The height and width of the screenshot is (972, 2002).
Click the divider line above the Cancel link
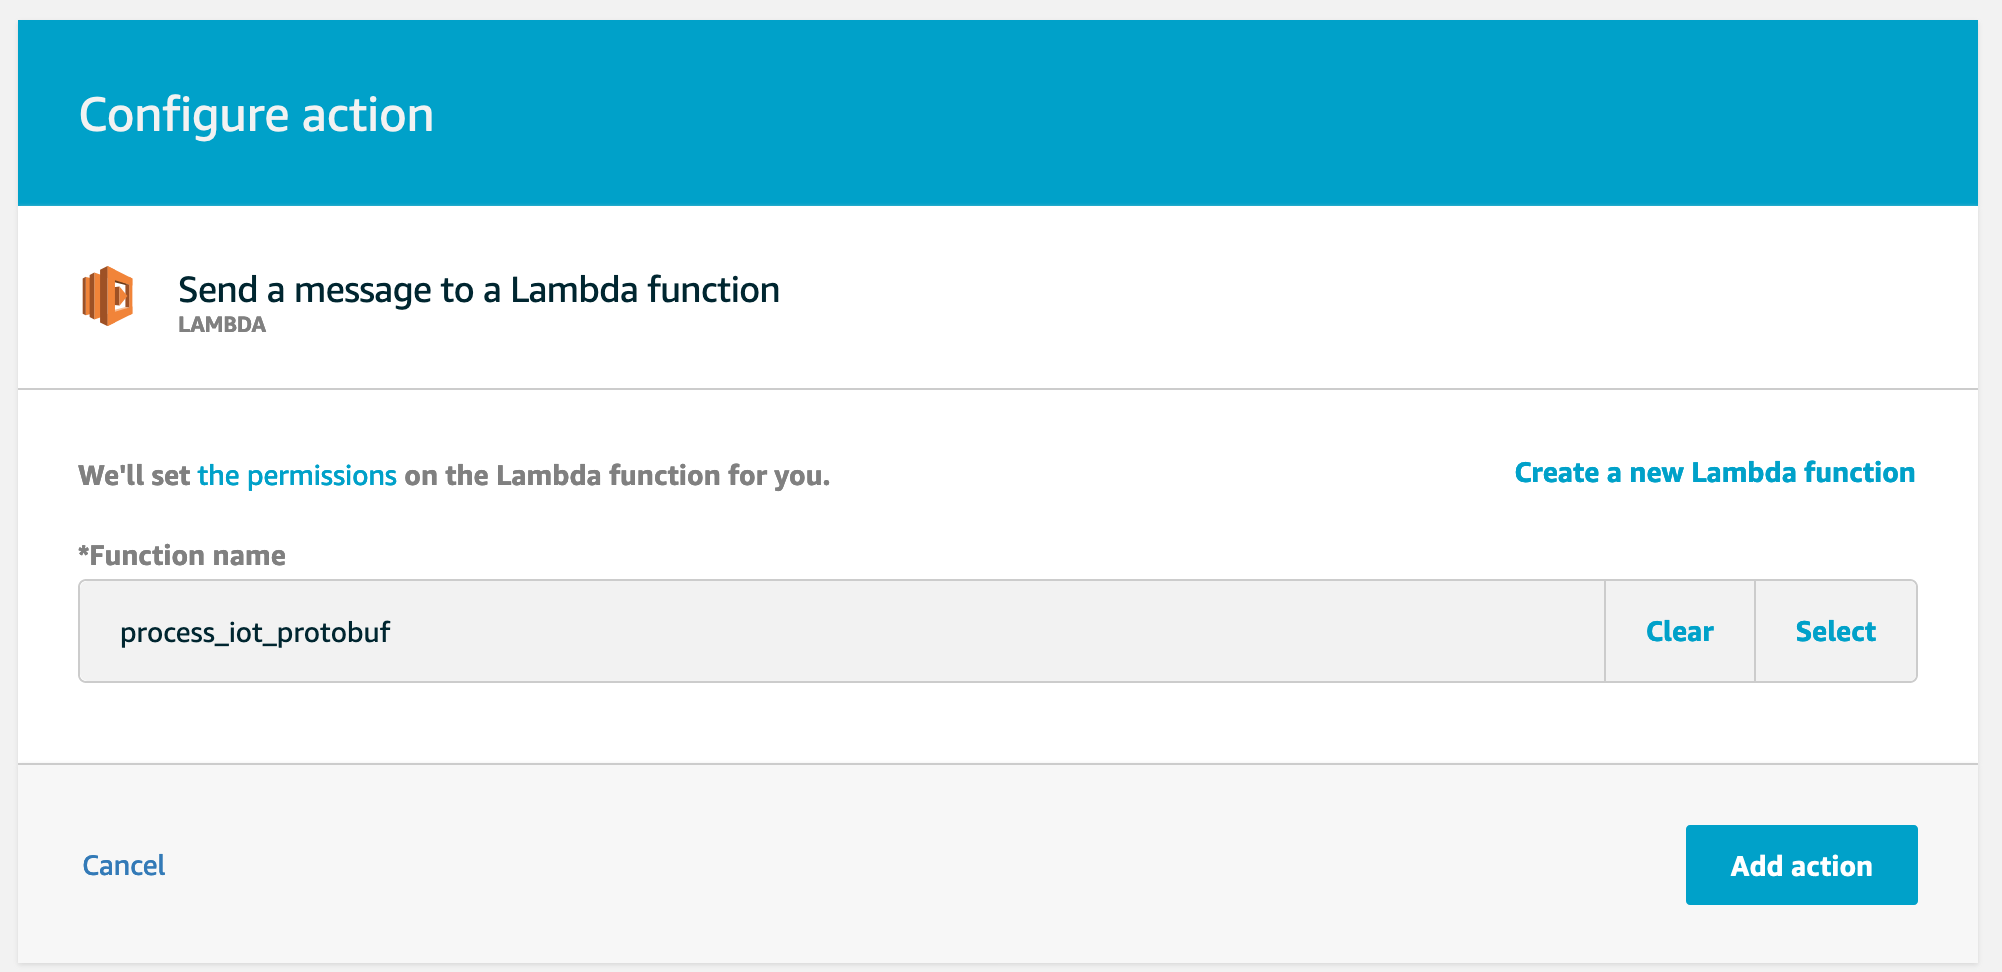tap(998, 764)
